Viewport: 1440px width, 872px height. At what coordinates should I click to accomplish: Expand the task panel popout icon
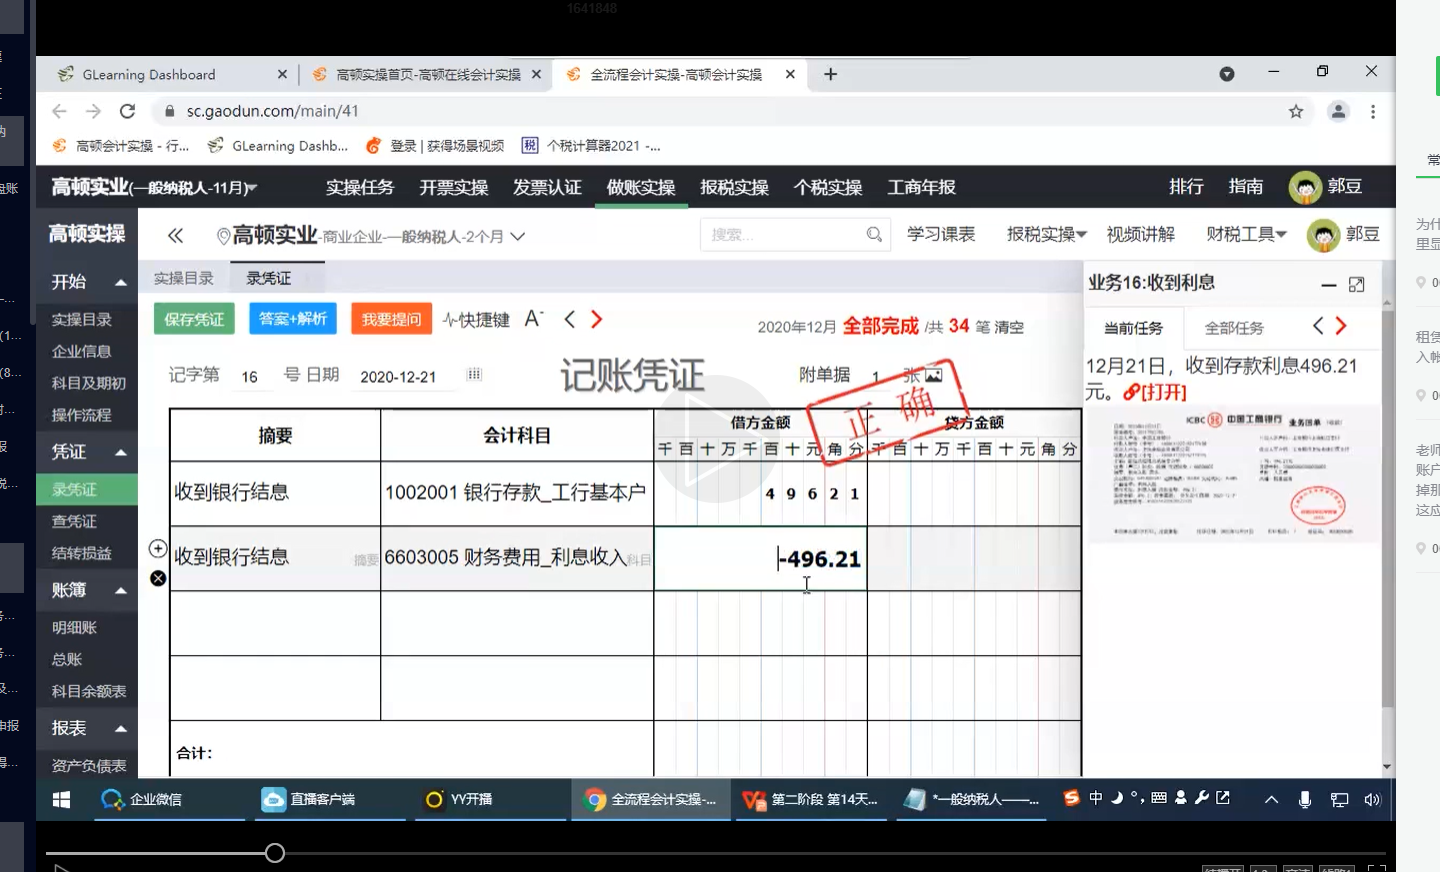point(1356,285)
